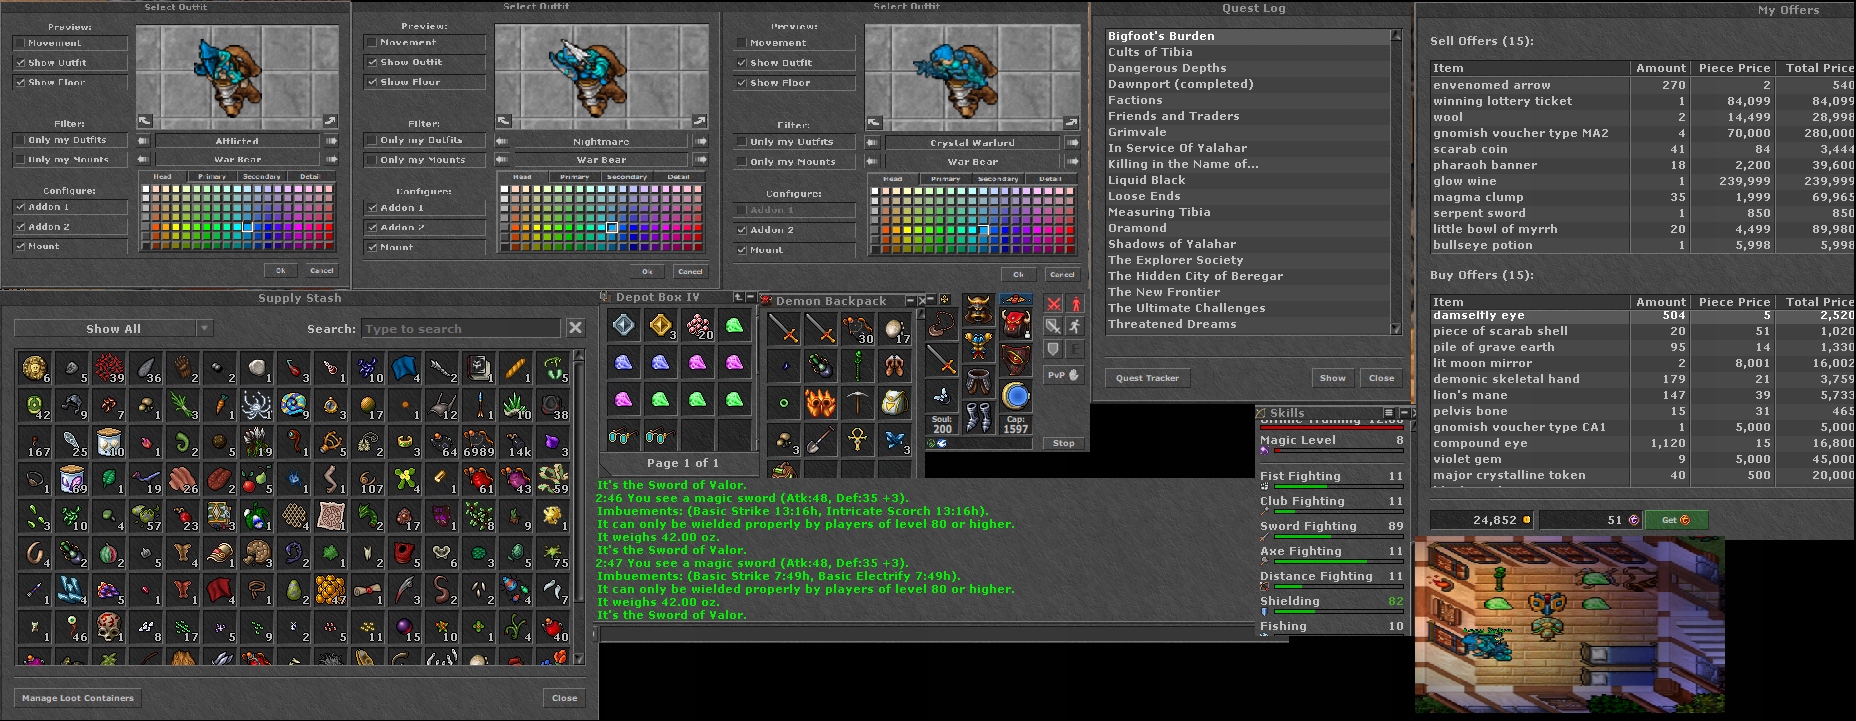The width and height of the screenshot is (1856, 721).
Task: Click the Quest Log scroll down arrow
Action: click(x=1396, y=328)
